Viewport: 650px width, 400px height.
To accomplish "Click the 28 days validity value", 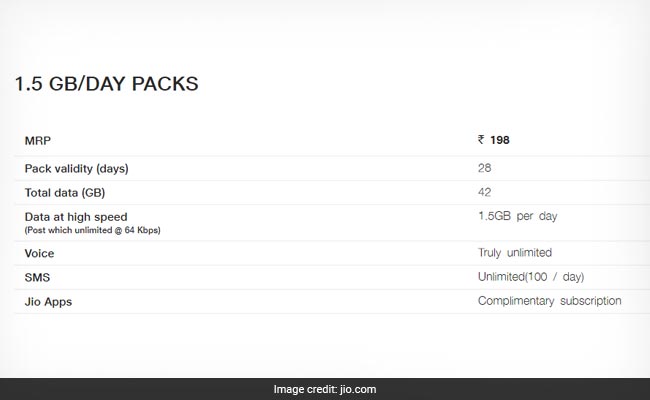I will click(x=484, y=168).
